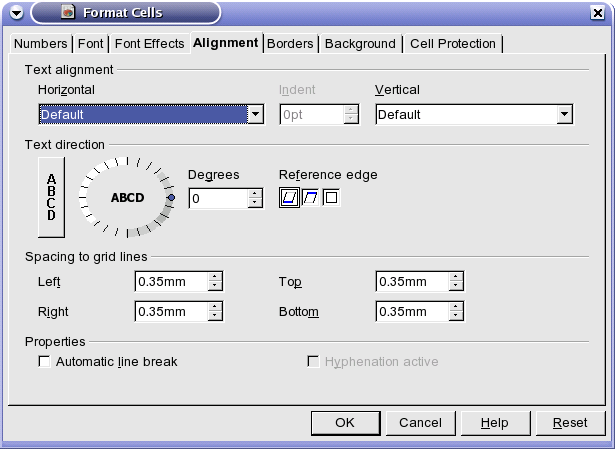The width and height of the screenshot is (615, 449).
Task: Increase the Bottom spacing value
Action: pyautogui.click(x=456, y=307)
